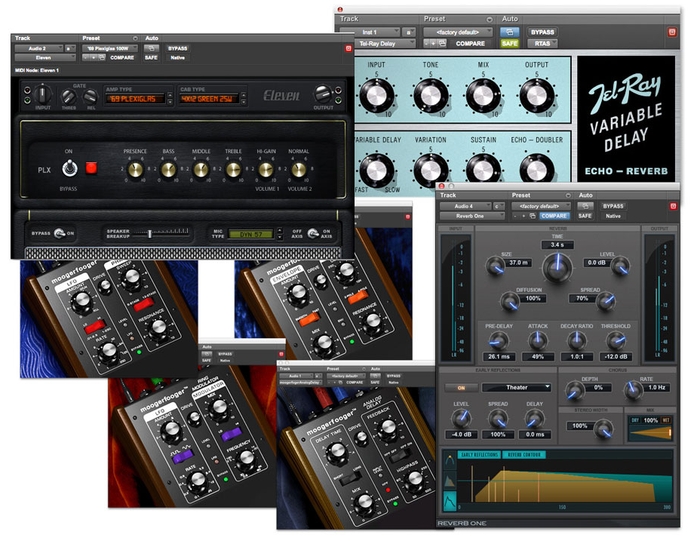Step the AMP TYPE selector up arrow
The height and width of the screenshot is (541, 700).
tap(170, 95)
